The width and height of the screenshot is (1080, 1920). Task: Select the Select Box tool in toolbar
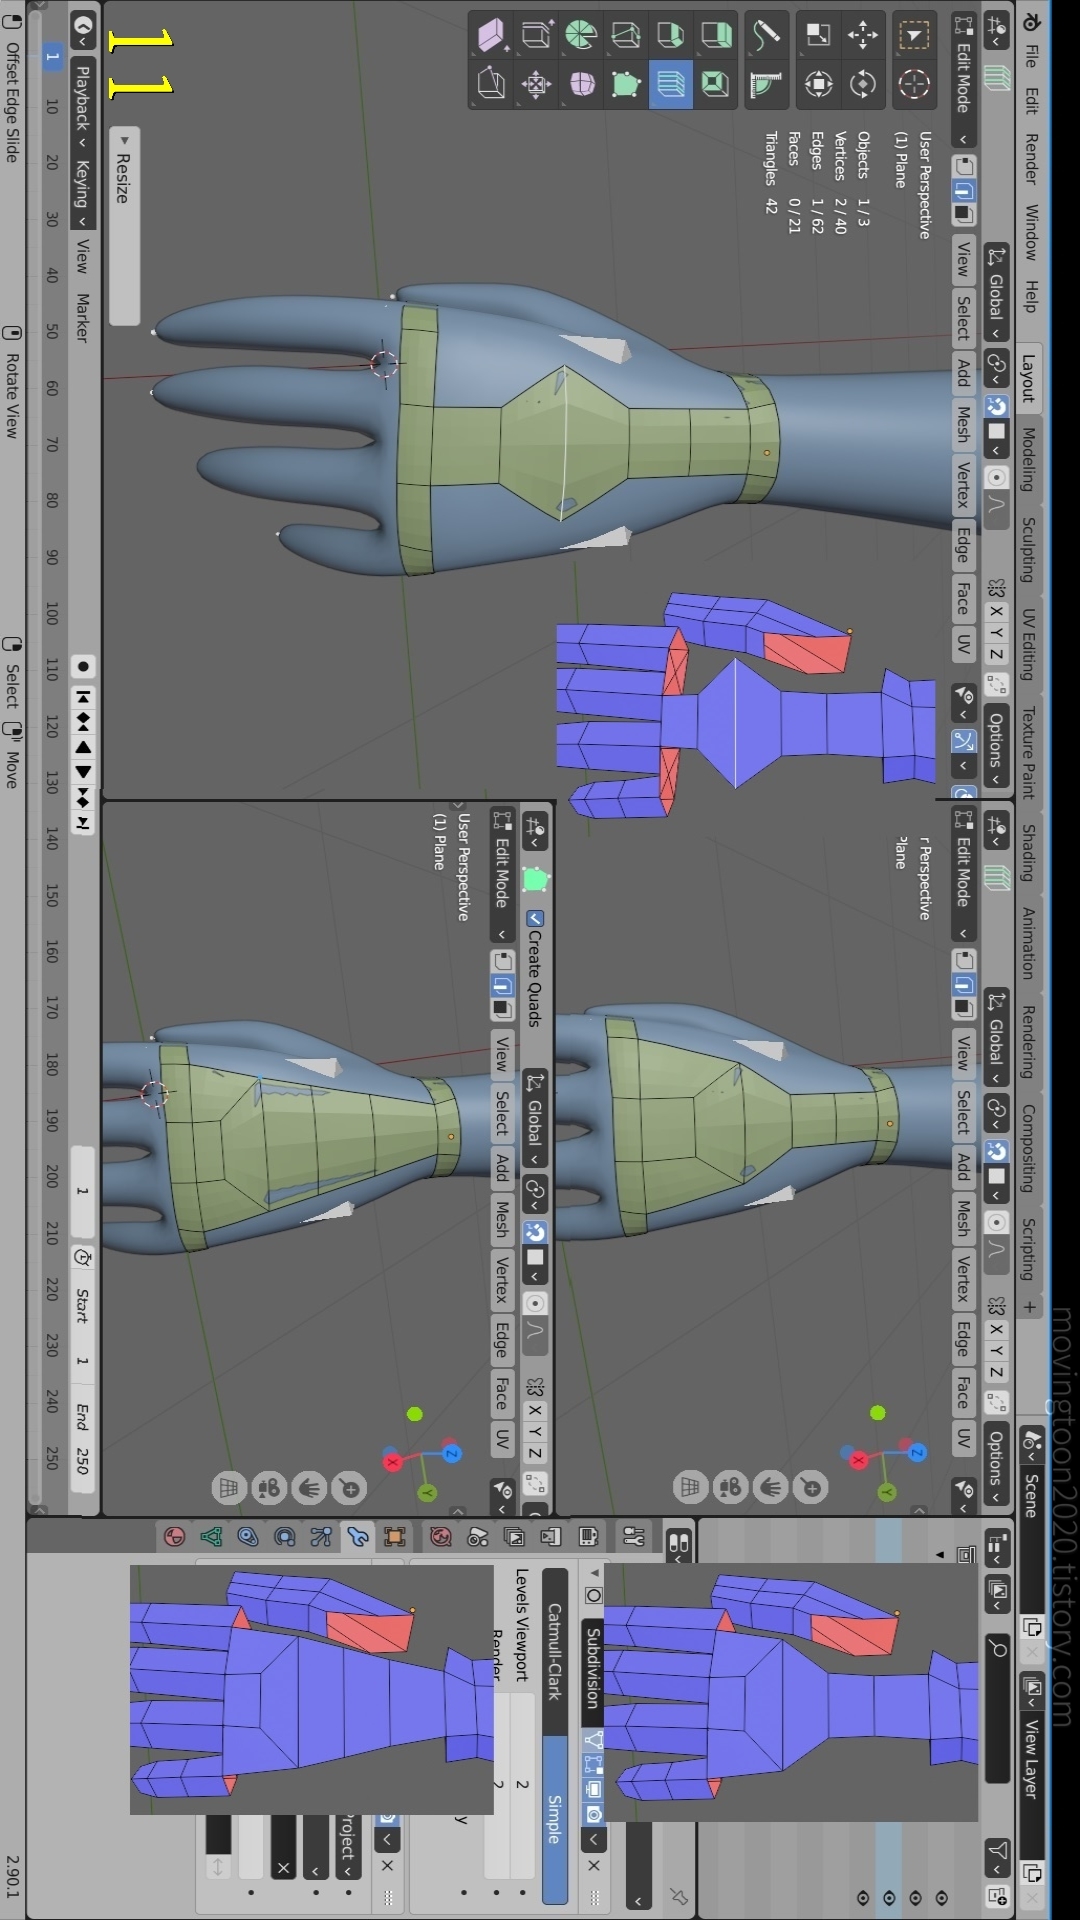point(914,35)
